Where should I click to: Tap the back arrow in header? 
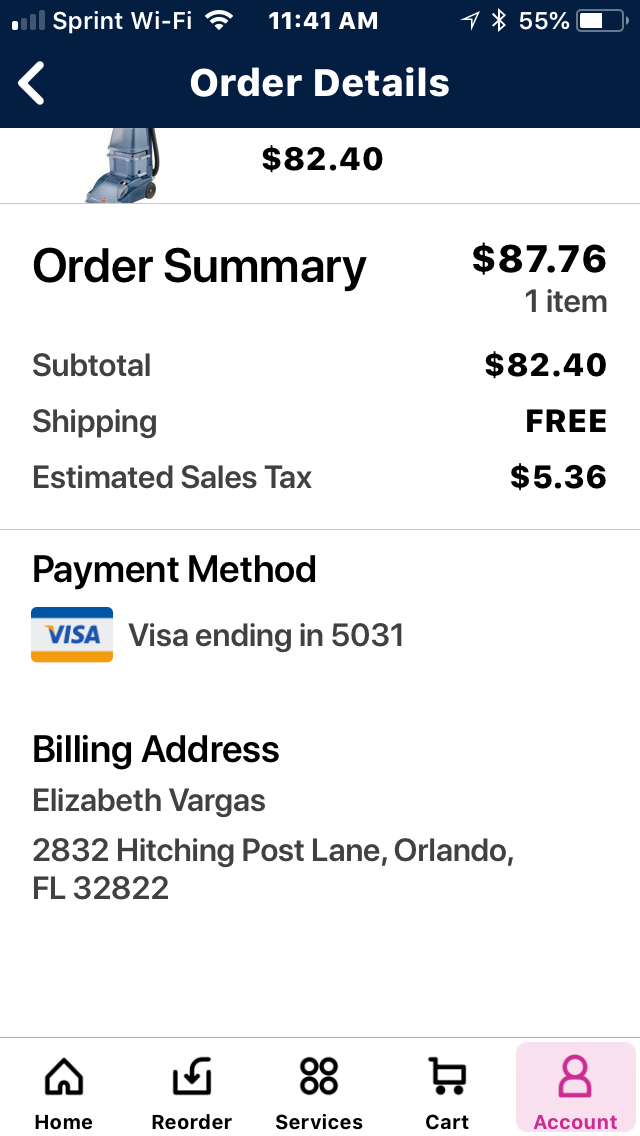coord(32,83)
